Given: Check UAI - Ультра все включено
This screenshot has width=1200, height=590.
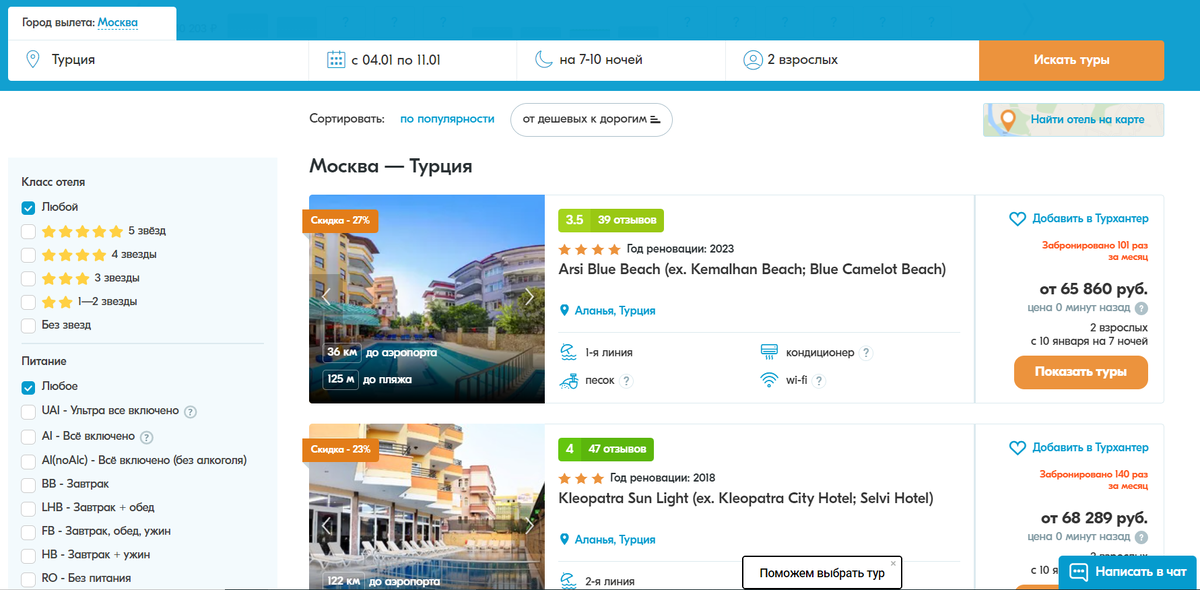Looking at the screenshot, I should point(28,411).
